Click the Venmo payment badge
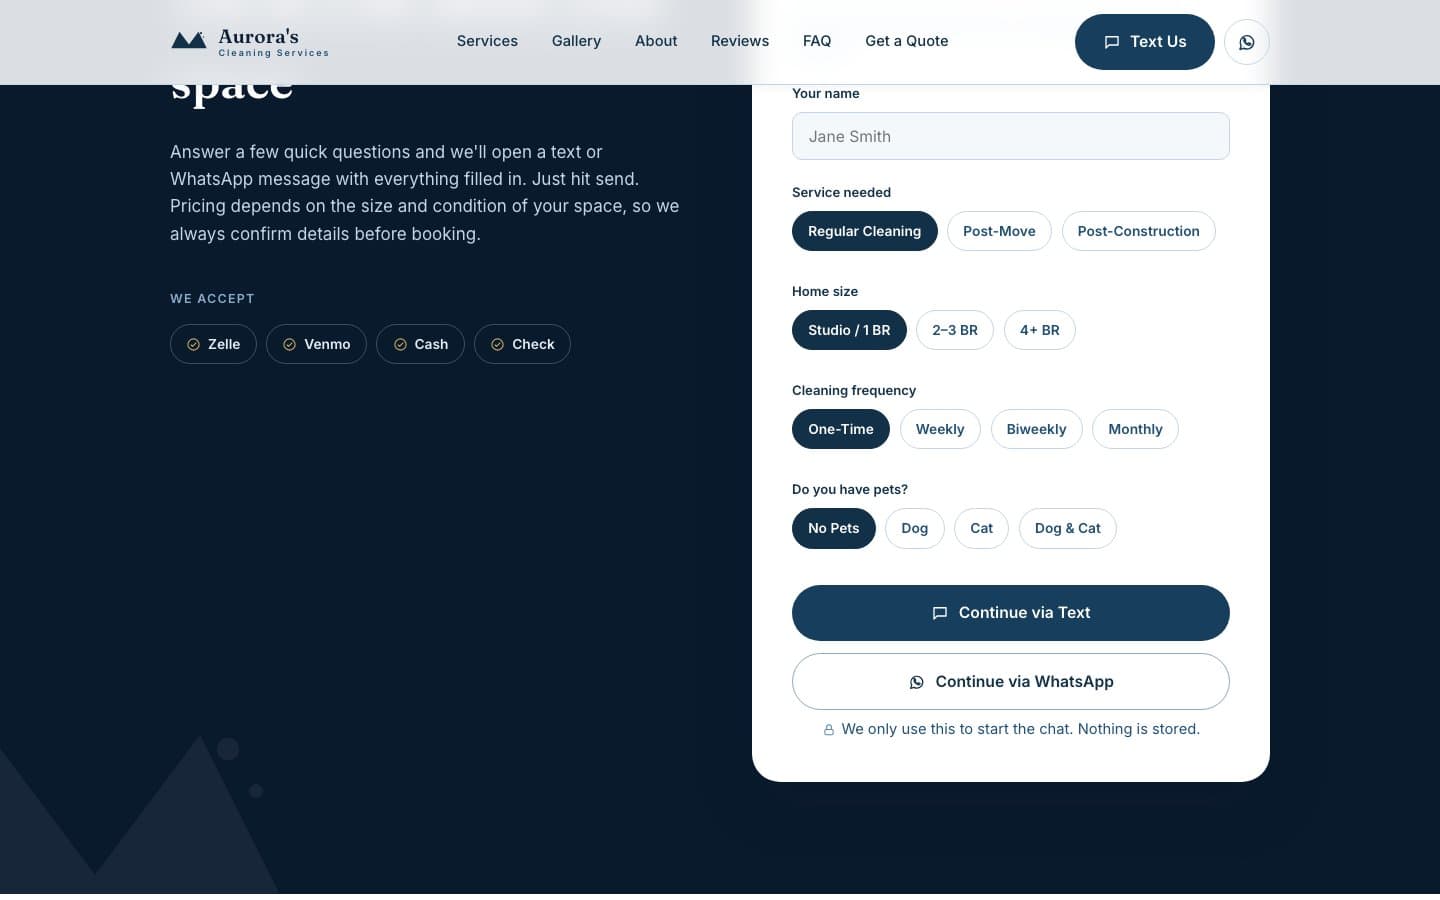The height and width of the screenshot is (900, 1440). pyautogui.click(x=316, y=344)
